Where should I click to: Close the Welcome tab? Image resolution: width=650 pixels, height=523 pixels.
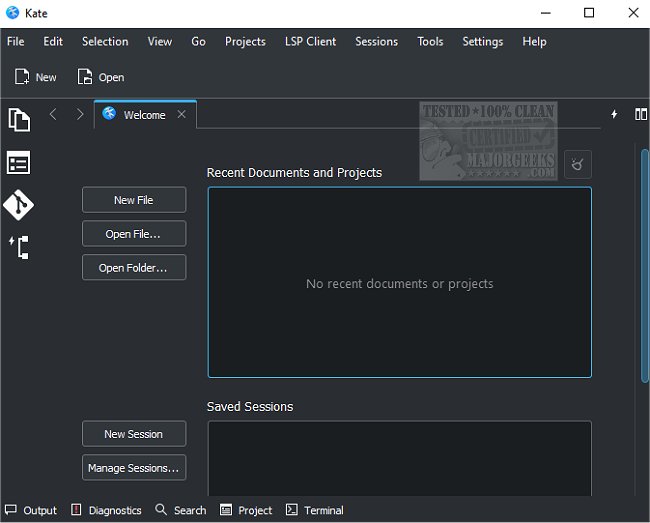click(181, 115)
